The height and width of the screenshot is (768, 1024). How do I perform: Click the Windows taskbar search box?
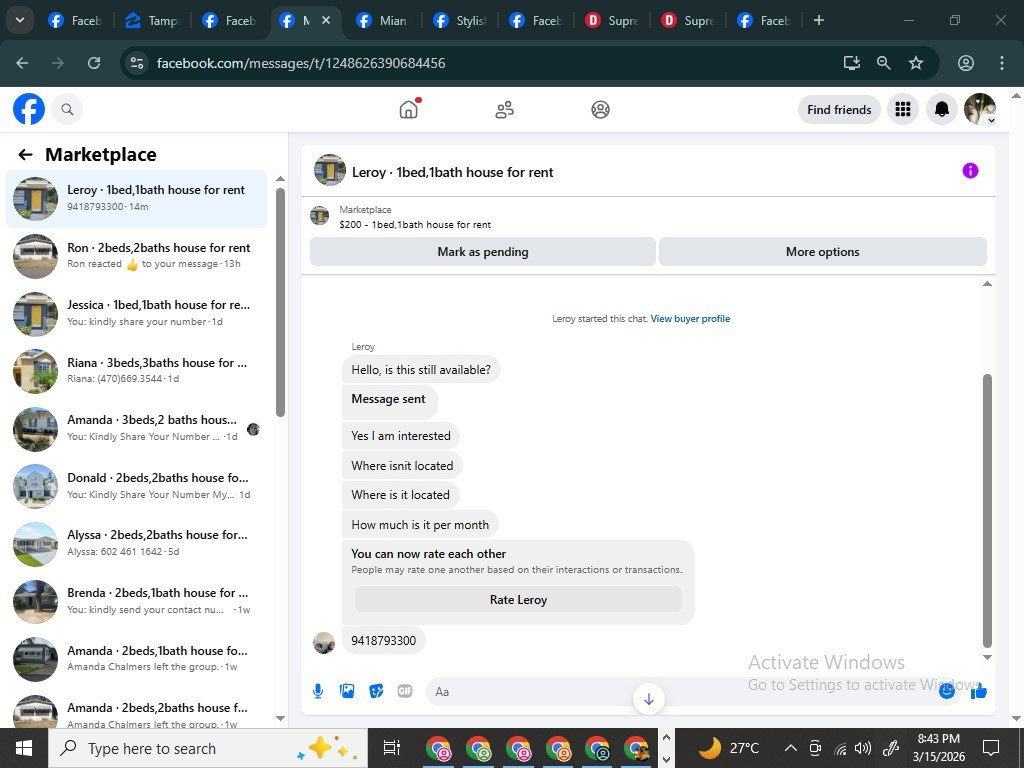(208, 748)
